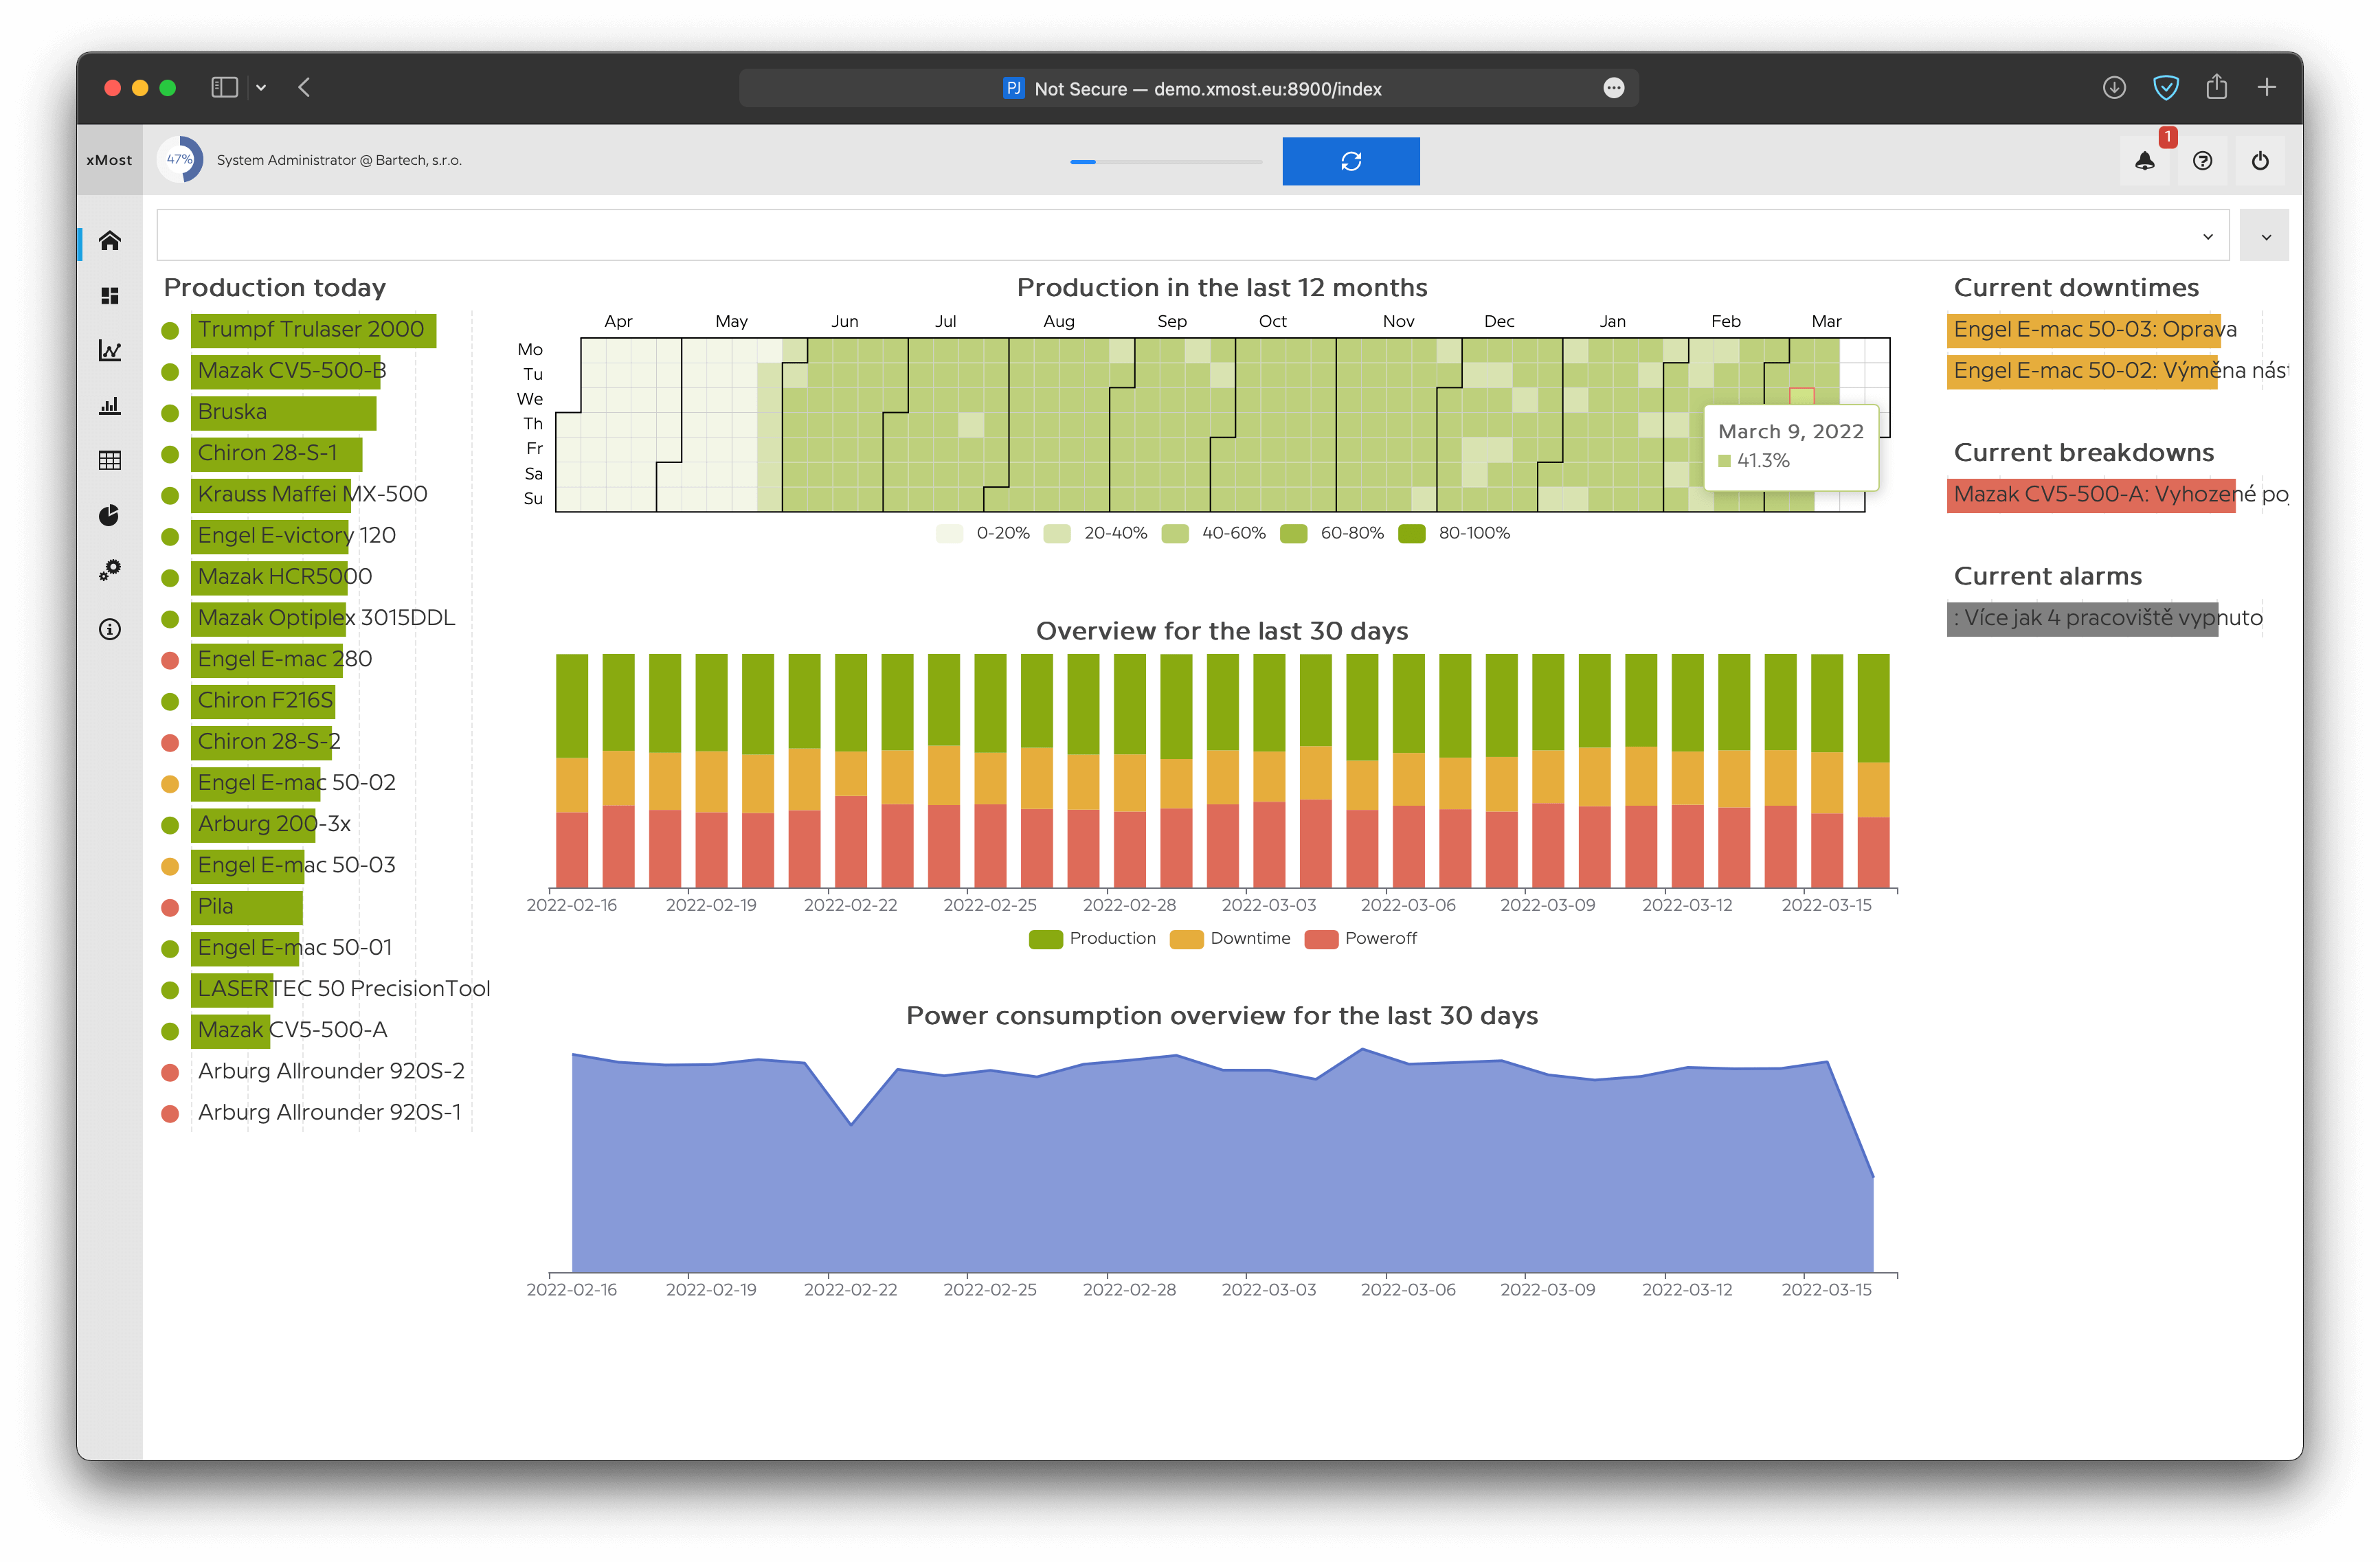2380x1562 pixels.
Task: Open the line chart sidebar icon
Action: tap(110, 350)
